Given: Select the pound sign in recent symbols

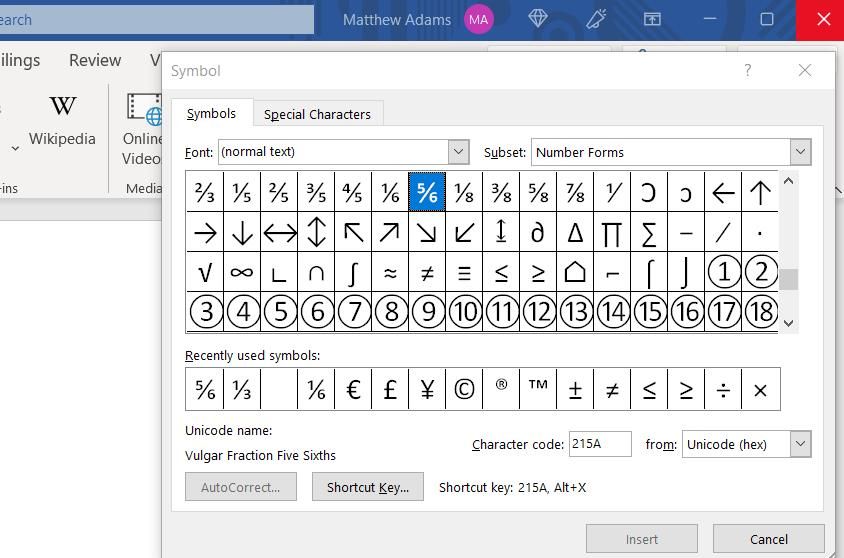Looking at the screenshot, I should 390,389.
